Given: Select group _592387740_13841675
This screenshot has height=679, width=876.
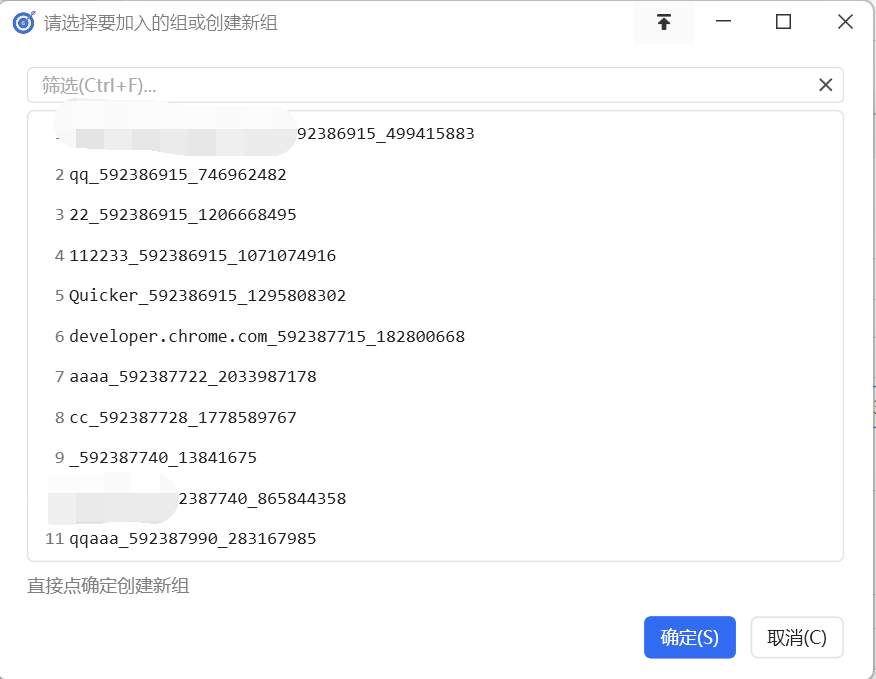Looking at the screenshot, I should click(435, 458).
